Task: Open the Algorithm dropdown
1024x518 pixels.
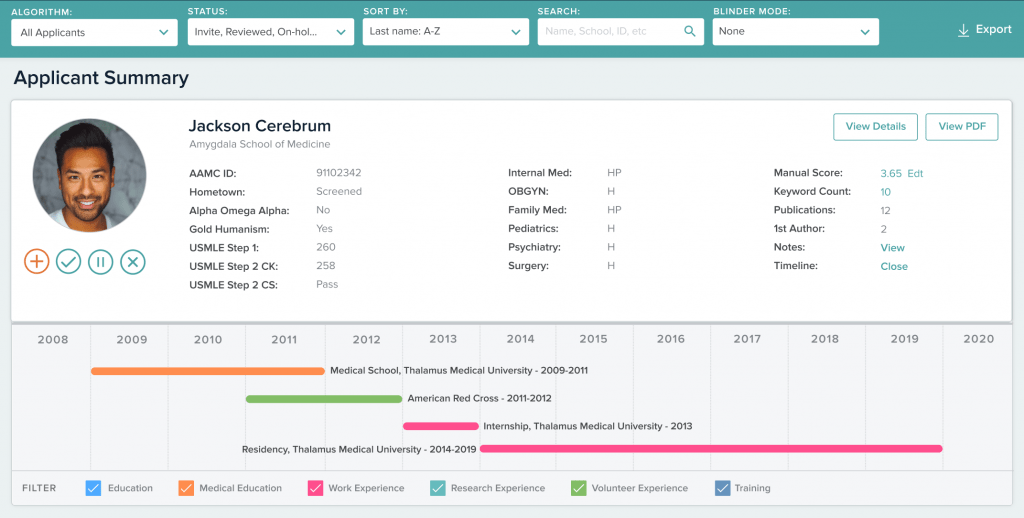Action: click(x=95, y=32)
